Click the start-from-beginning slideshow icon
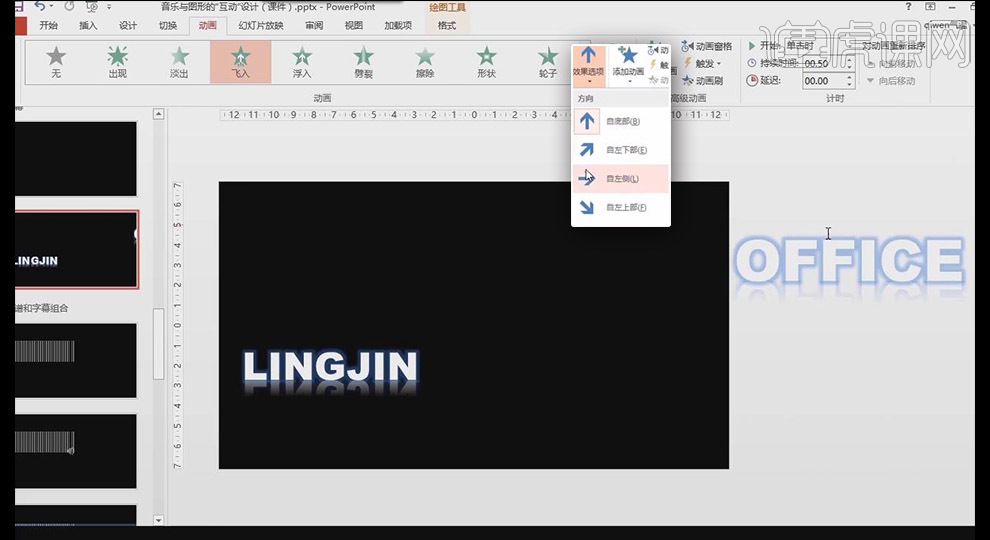990x540 pixels. pos(92,6)
